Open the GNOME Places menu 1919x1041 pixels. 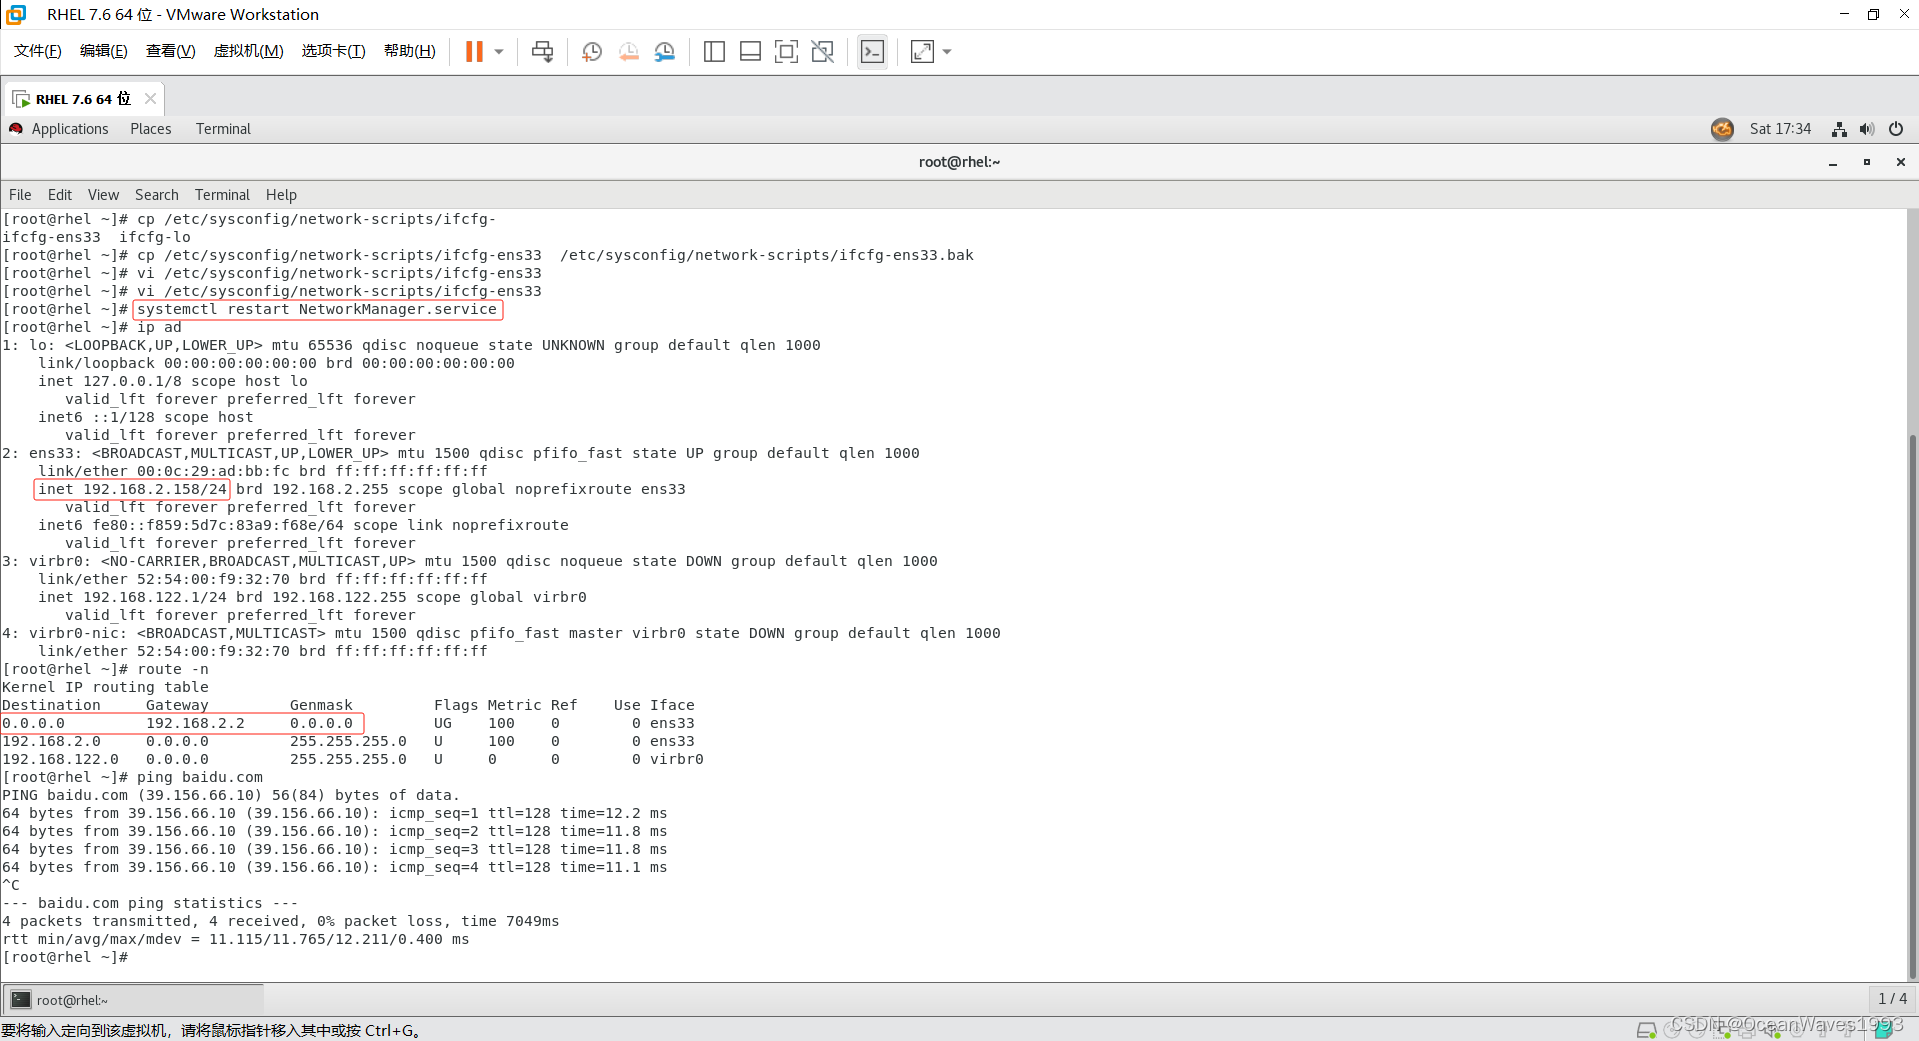151,129
